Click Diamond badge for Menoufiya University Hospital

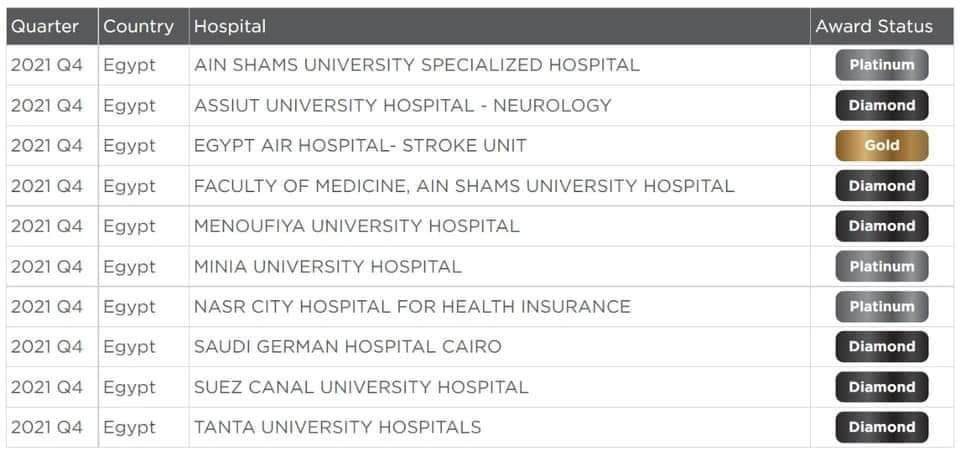point(881,226)
